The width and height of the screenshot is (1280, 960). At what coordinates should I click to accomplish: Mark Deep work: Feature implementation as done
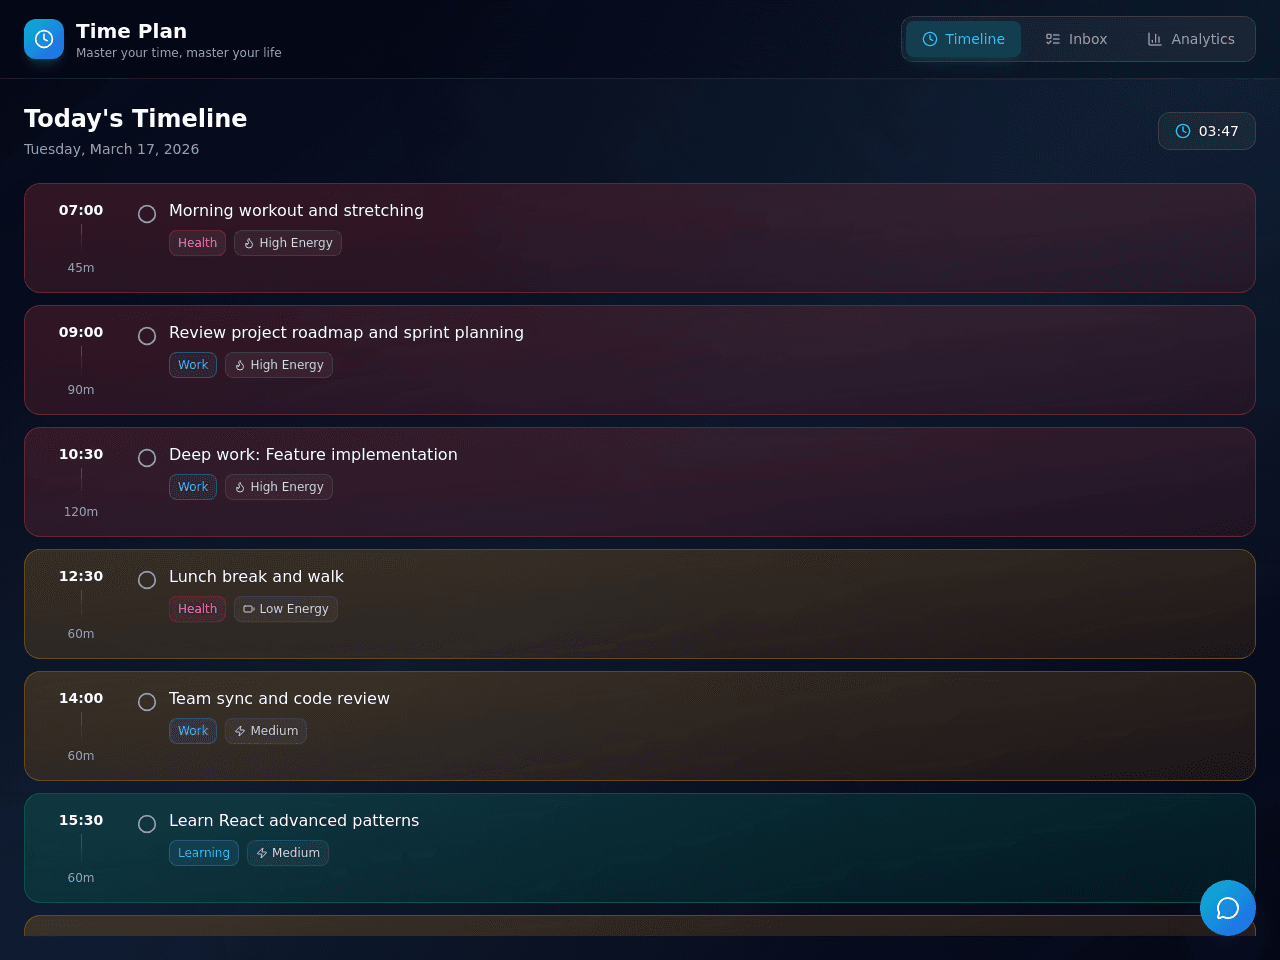pyautogui.click(x=147, y=458)
